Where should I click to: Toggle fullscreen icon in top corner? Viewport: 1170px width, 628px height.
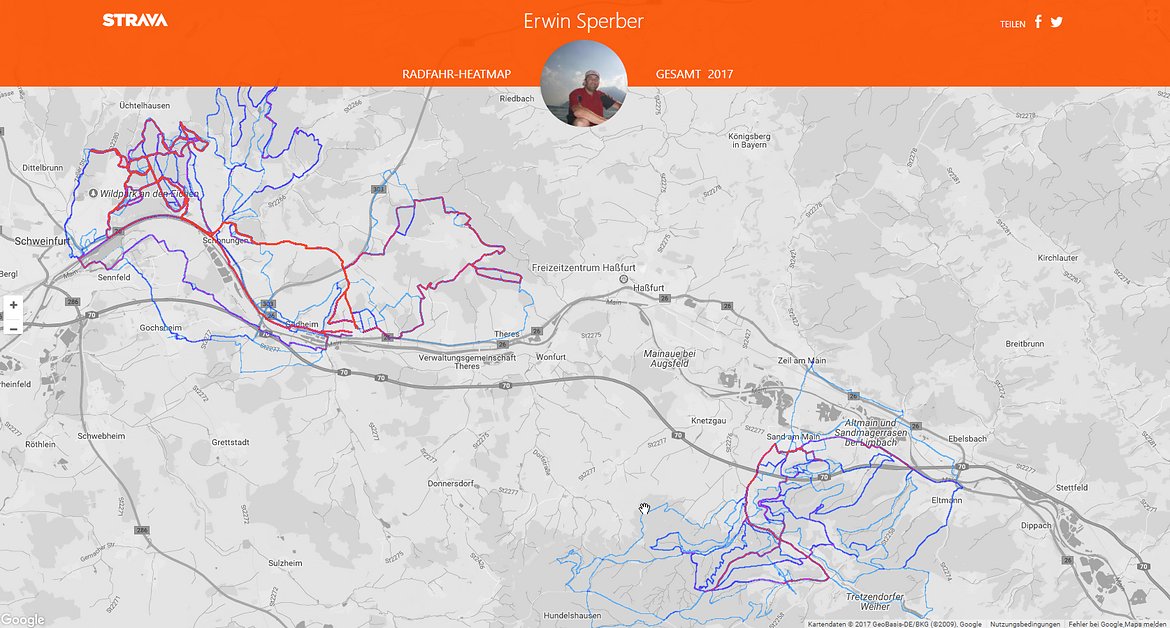coord(1152,15)
